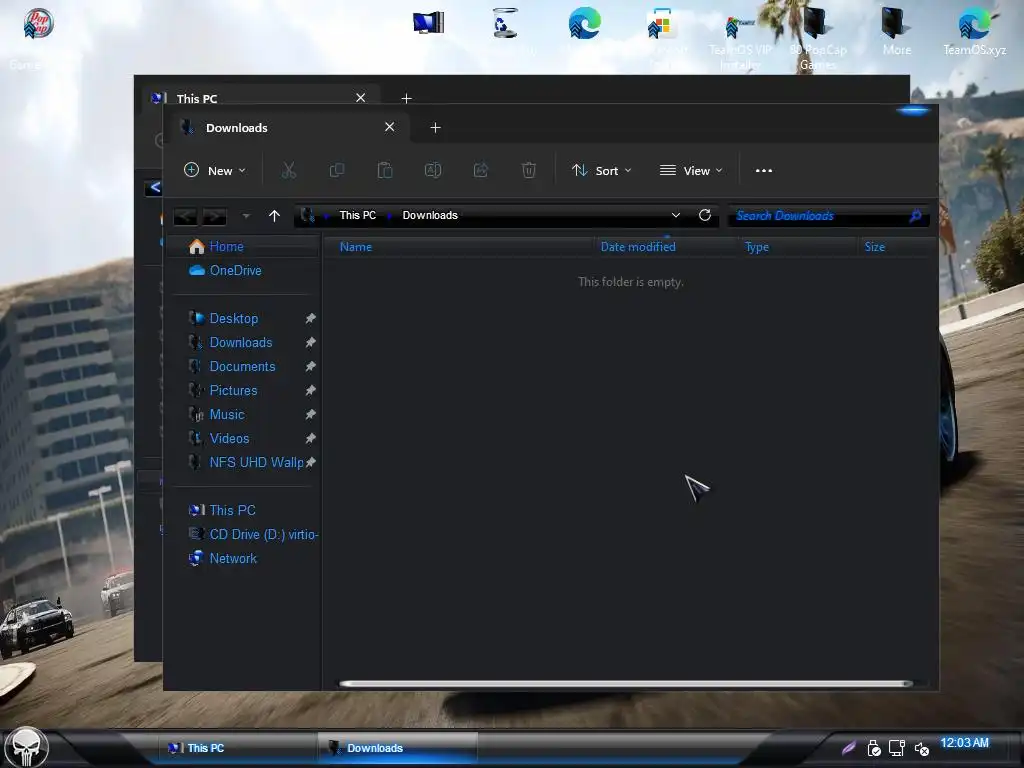
Task: Add new tab in Downloads window
Action: (436, 127)
